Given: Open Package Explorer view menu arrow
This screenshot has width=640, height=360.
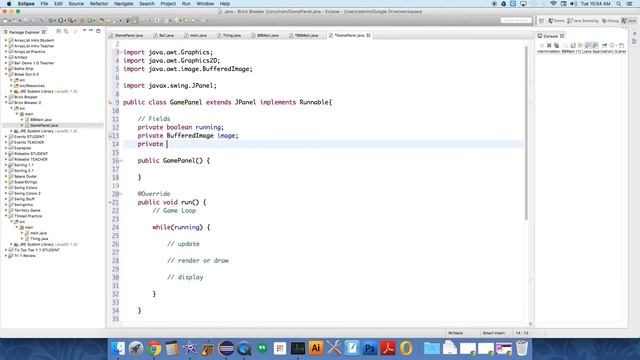Looking at the screenshot, I should click(x=84, y=31).
